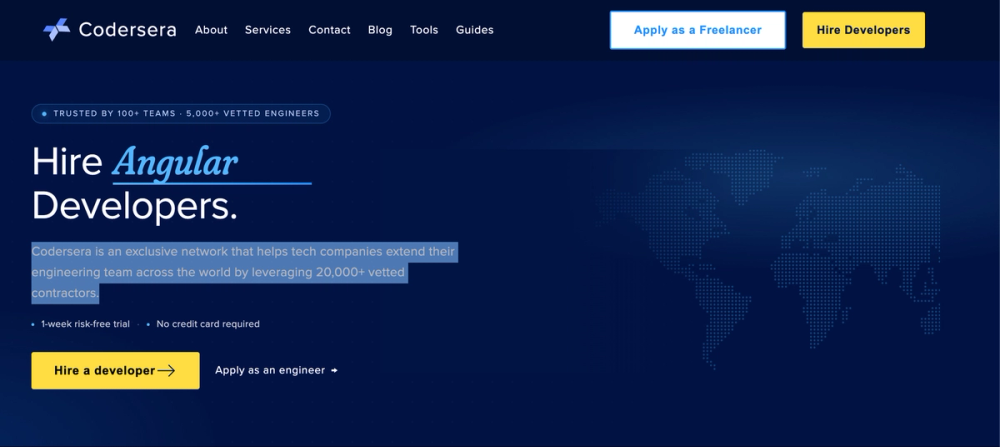Click the dotted world map graphic
1000x447 pixels.
coord(768,258)
